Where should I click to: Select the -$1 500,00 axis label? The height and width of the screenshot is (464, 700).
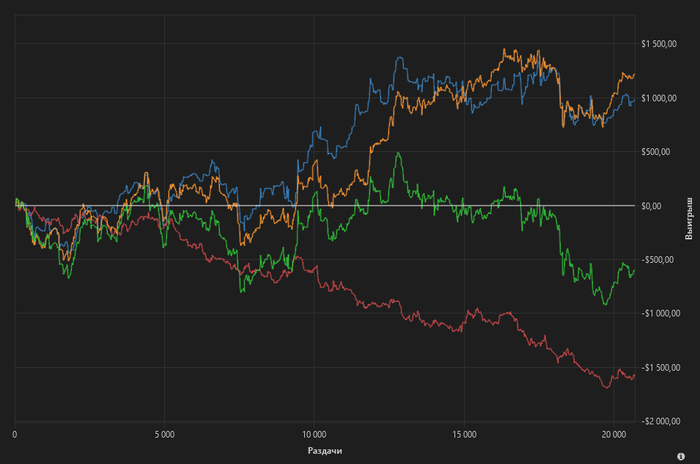point(661,368)
